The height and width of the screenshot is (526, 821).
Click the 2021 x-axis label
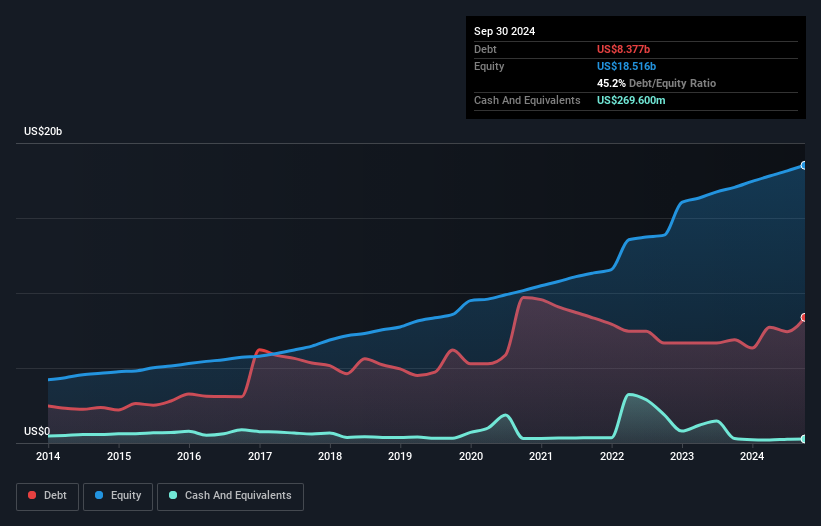[x=541, y=456]
